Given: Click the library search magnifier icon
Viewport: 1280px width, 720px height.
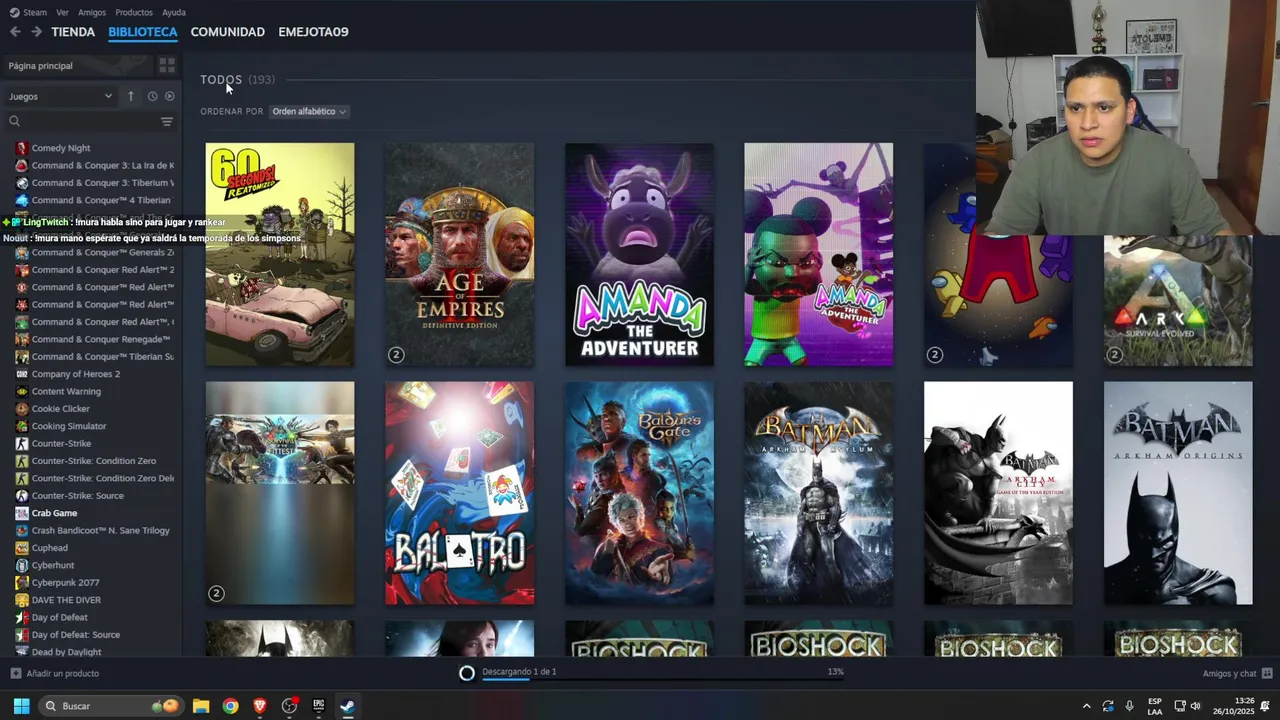Looking at the screenshot, I should point(14,121).
